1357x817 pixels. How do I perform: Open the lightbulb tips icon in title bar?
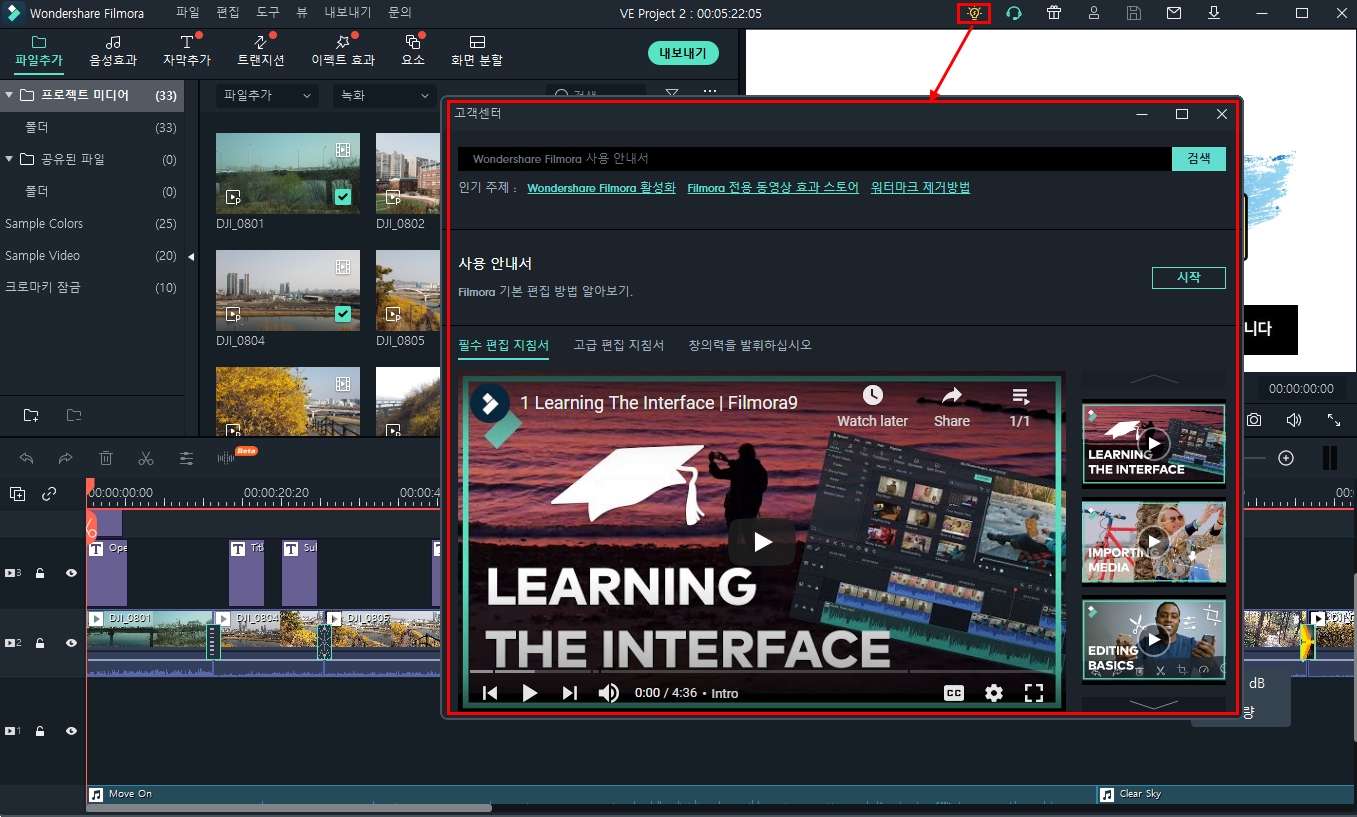point(973,13)
